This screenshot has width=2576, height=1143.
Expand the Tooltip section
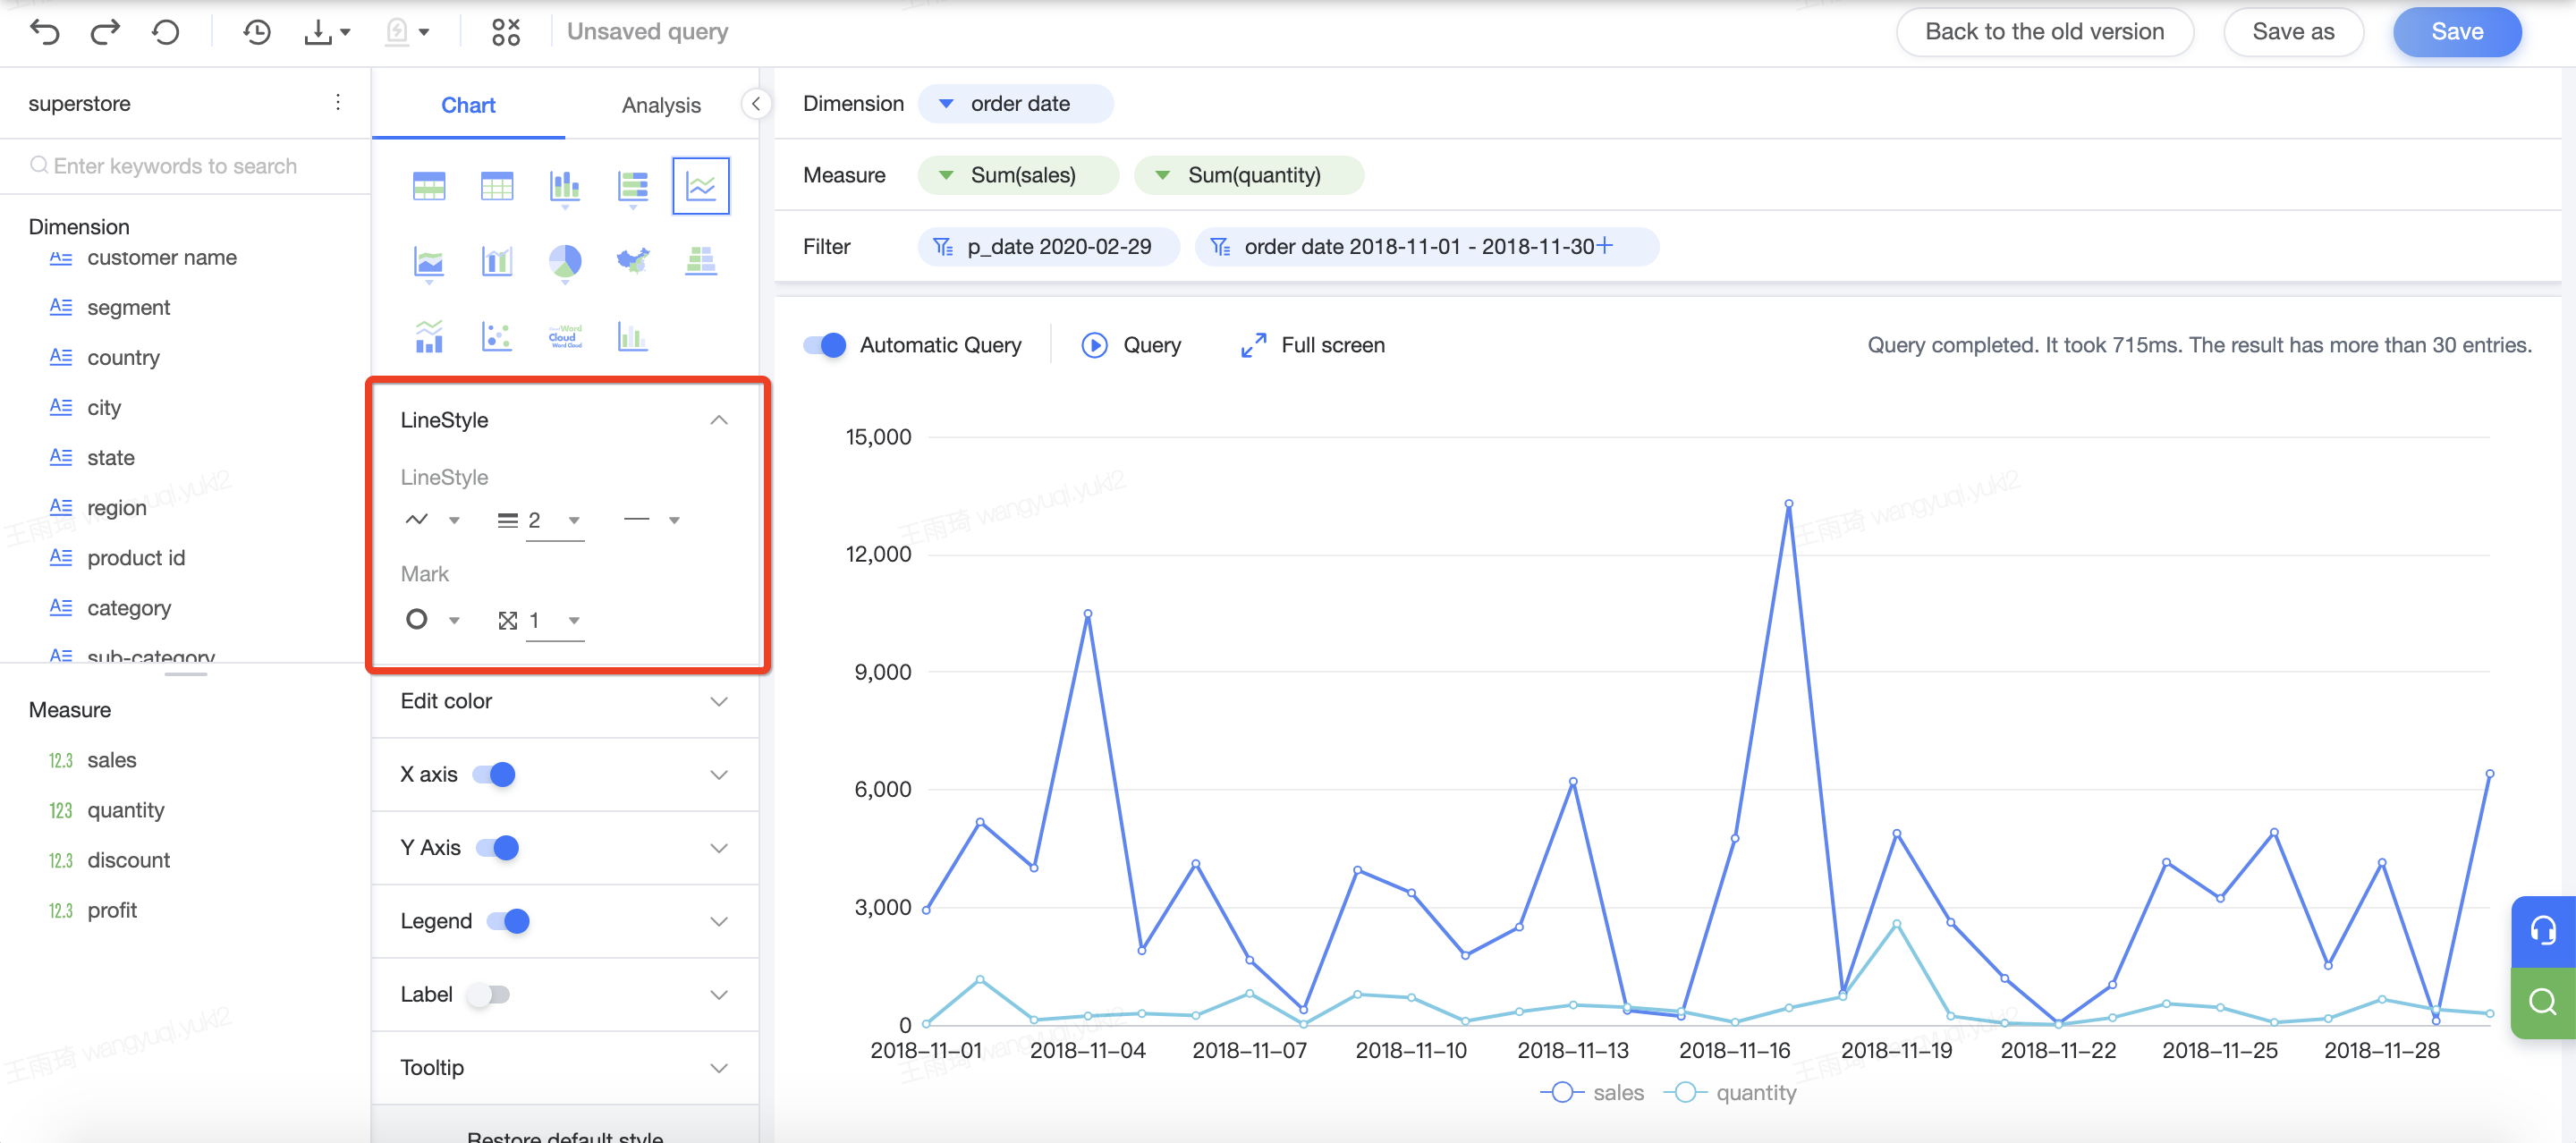(x=719, y=1068)
